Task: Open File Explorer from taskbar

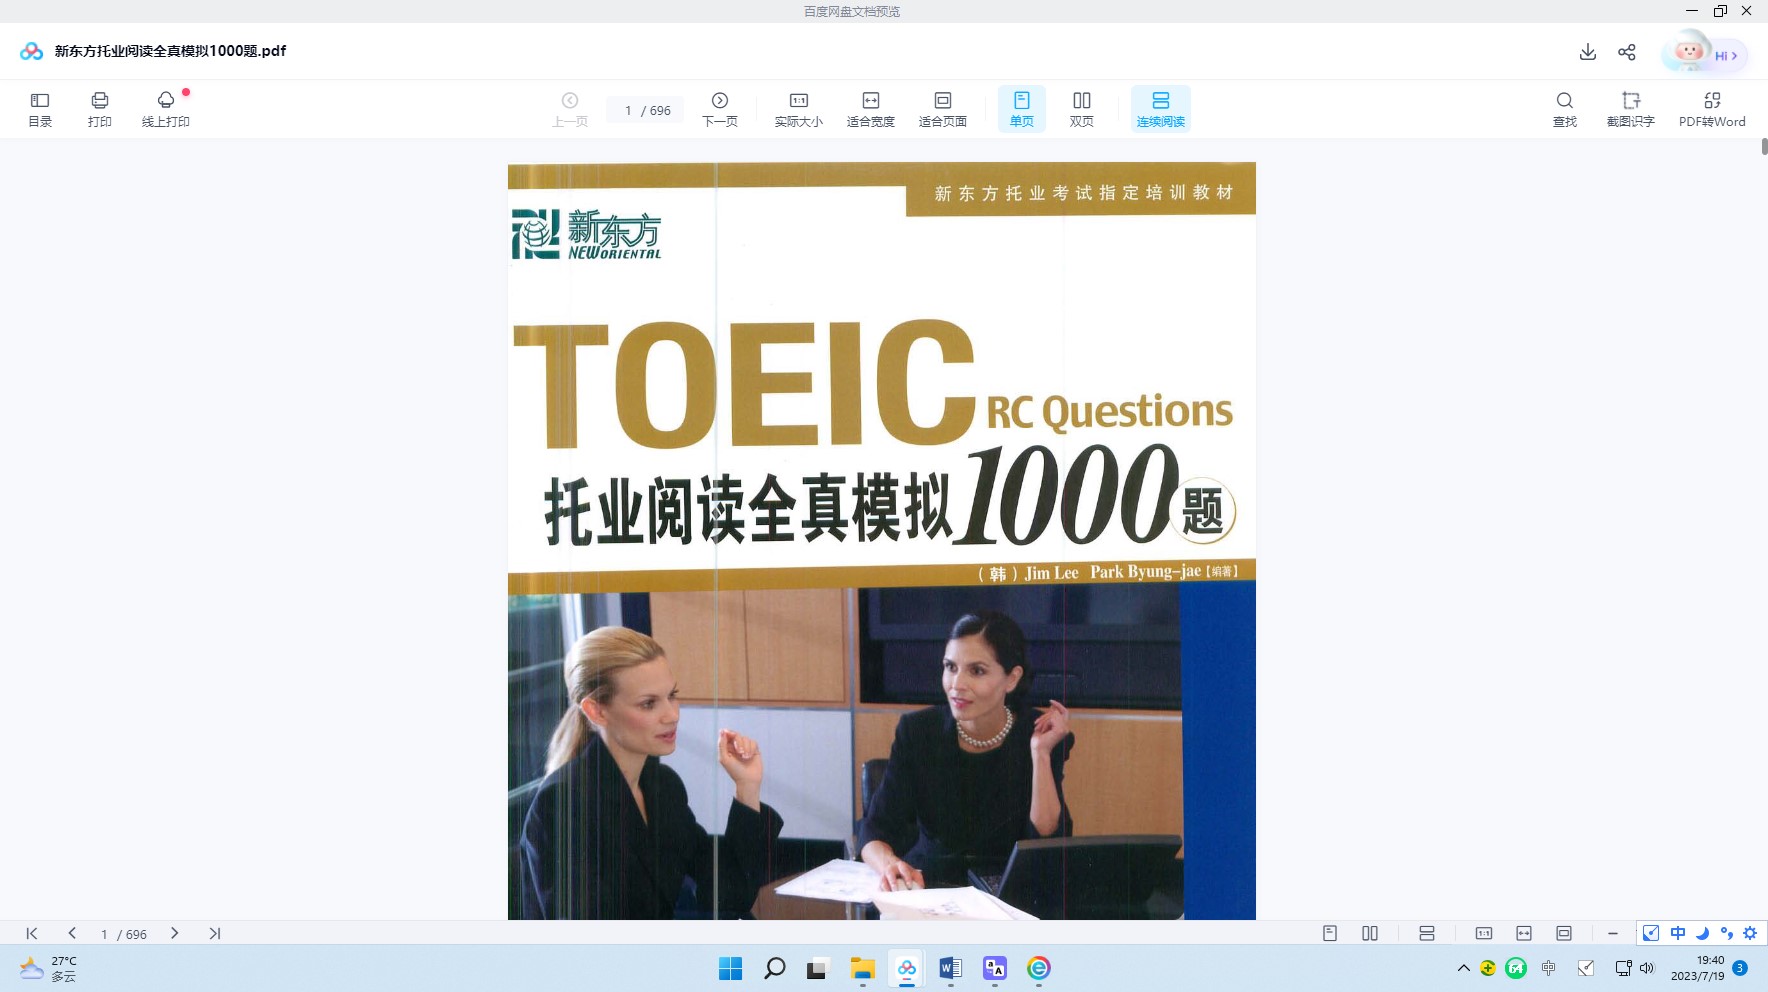Action: pyautogui.click(x=862, y=968)
